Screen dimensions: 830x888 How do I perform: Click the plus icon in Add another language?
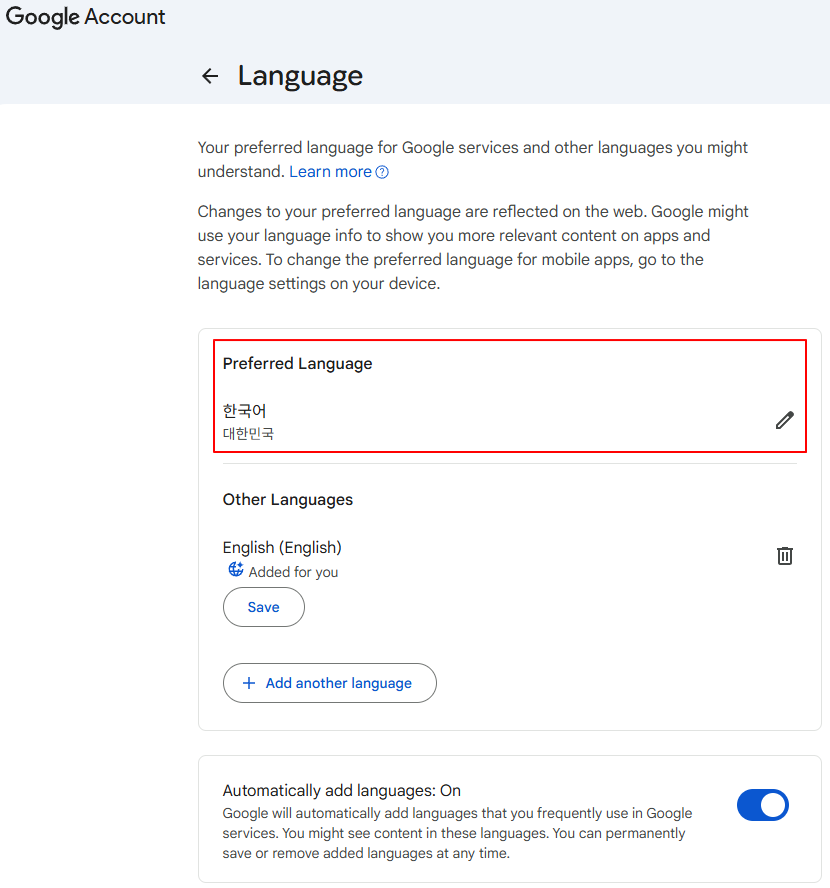tap(250, 683)
